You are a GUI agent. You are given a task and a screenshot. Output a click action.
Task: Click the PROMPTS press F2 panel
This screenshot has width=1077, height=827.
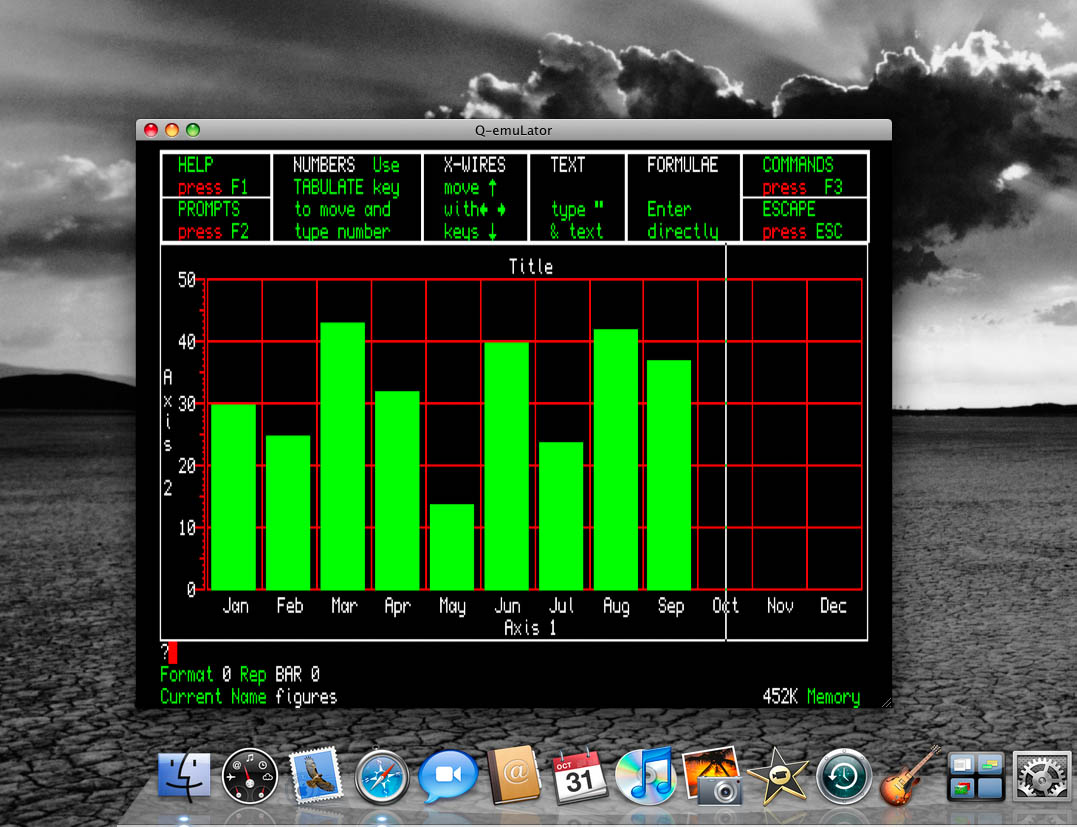pyautogui.click(x=215, y=220)
